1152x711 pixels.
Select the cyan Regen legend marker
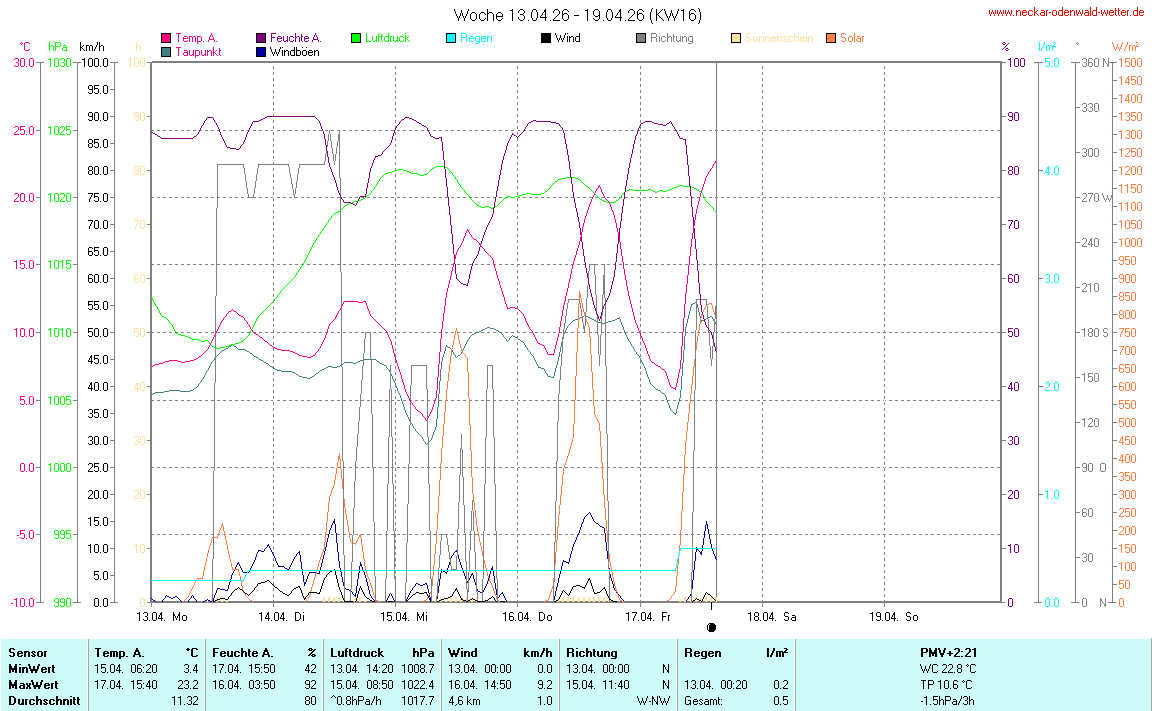451,38
